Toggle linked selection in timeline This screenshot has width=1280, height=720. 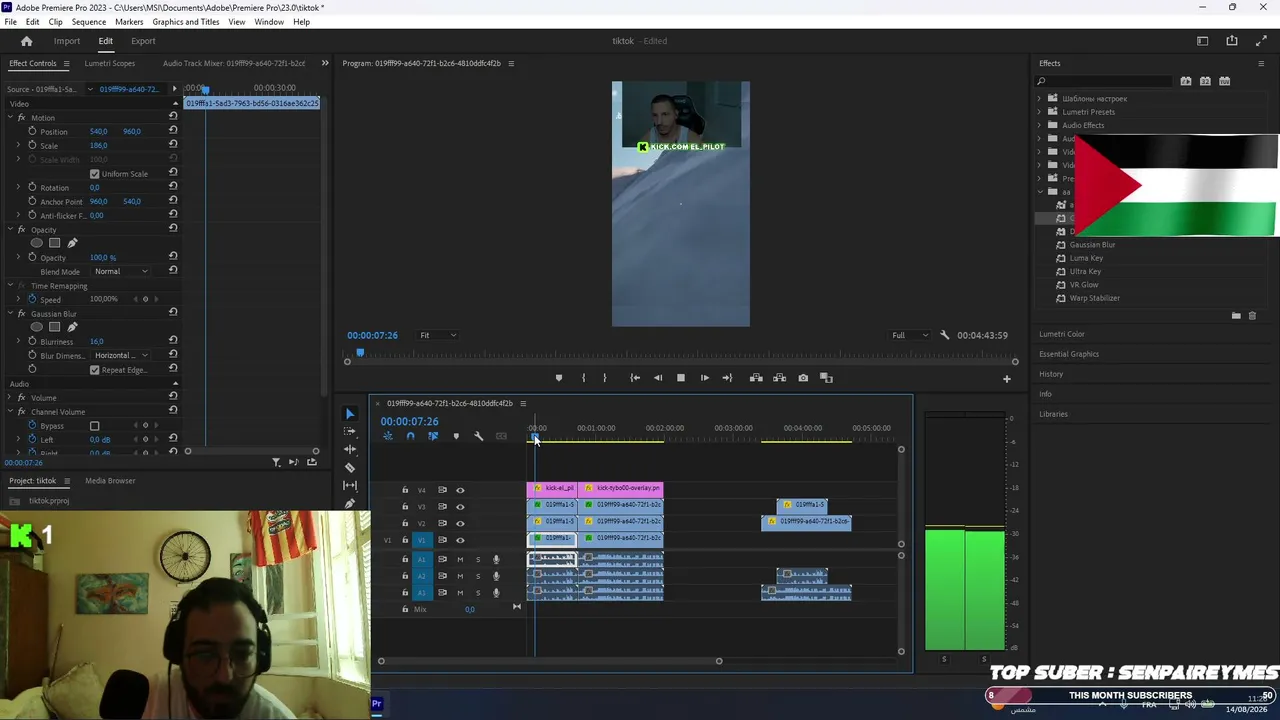pyautogui.click(x=433, y=436)
